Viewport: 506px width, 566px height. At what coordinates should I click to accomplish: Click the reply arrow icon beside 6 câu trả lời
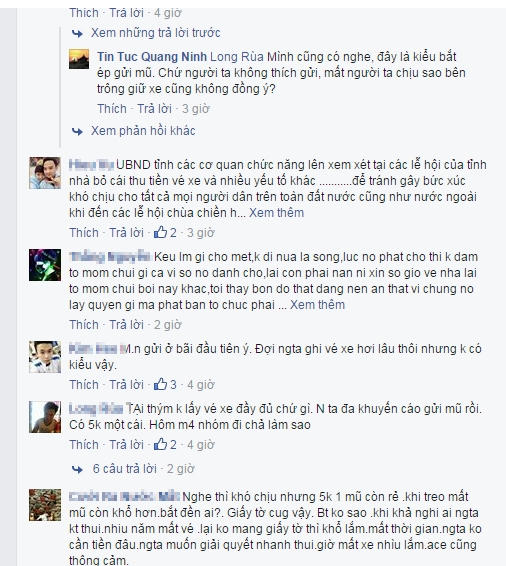[78, 469]
